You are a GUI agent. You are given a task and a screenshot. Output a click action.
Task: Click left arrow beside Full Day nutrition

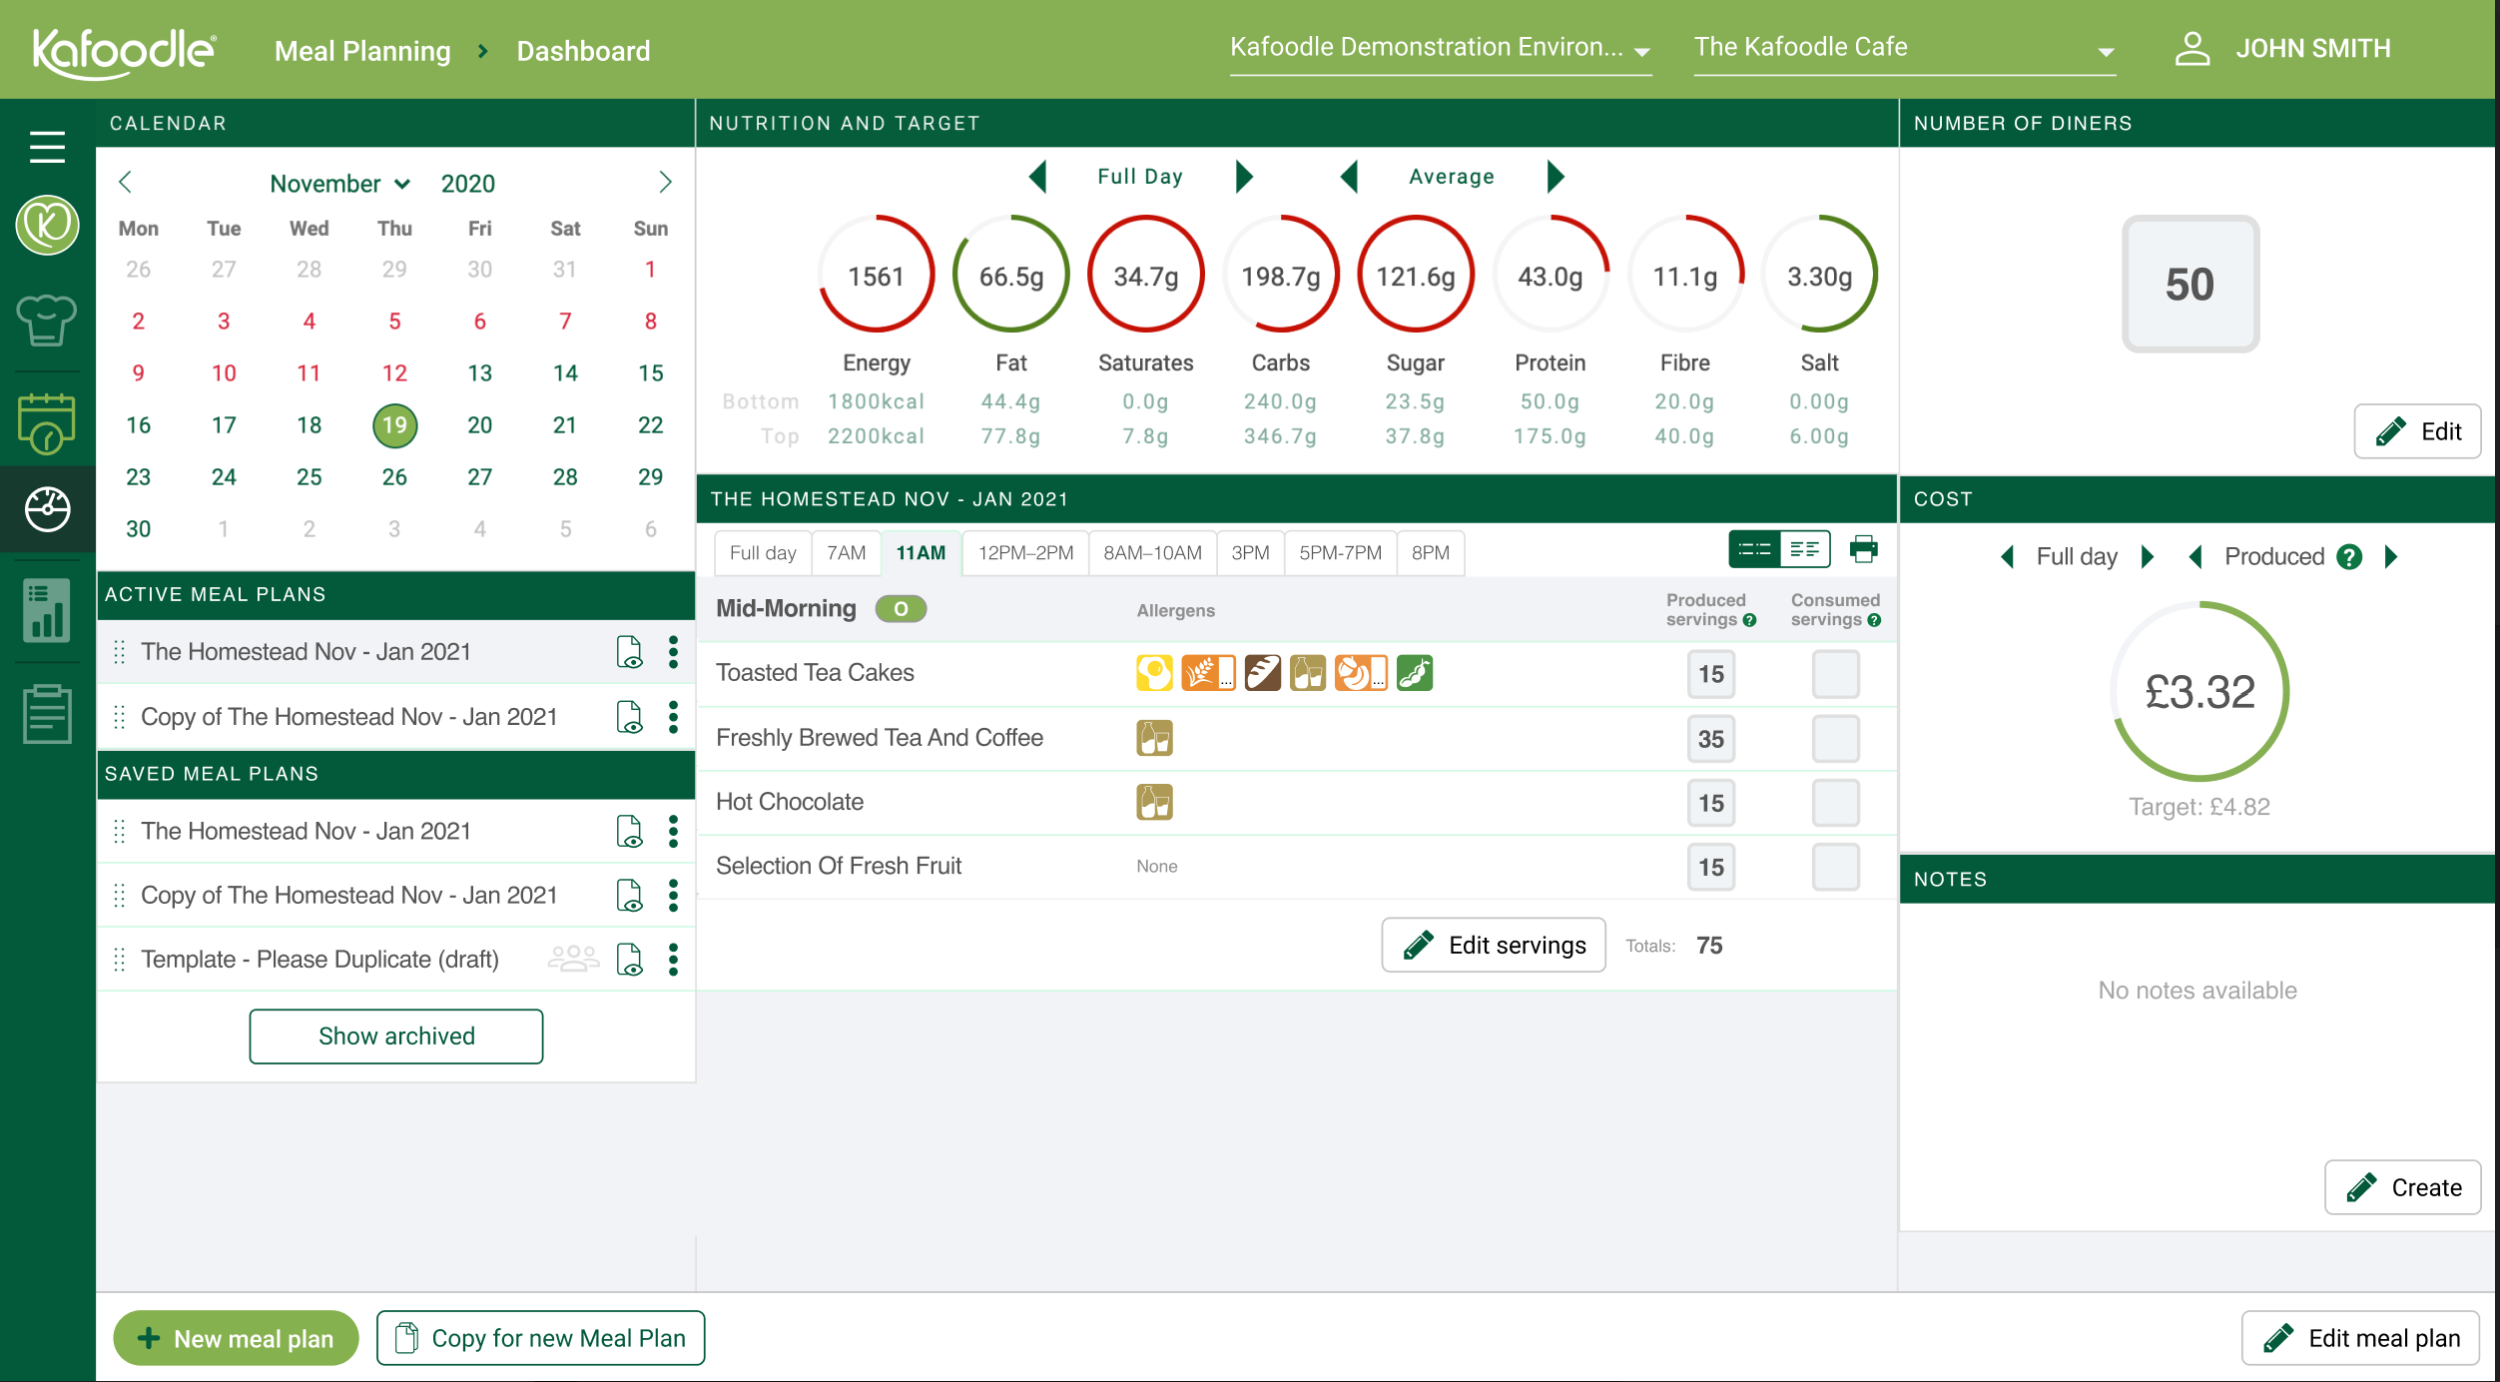[1038, 177]
